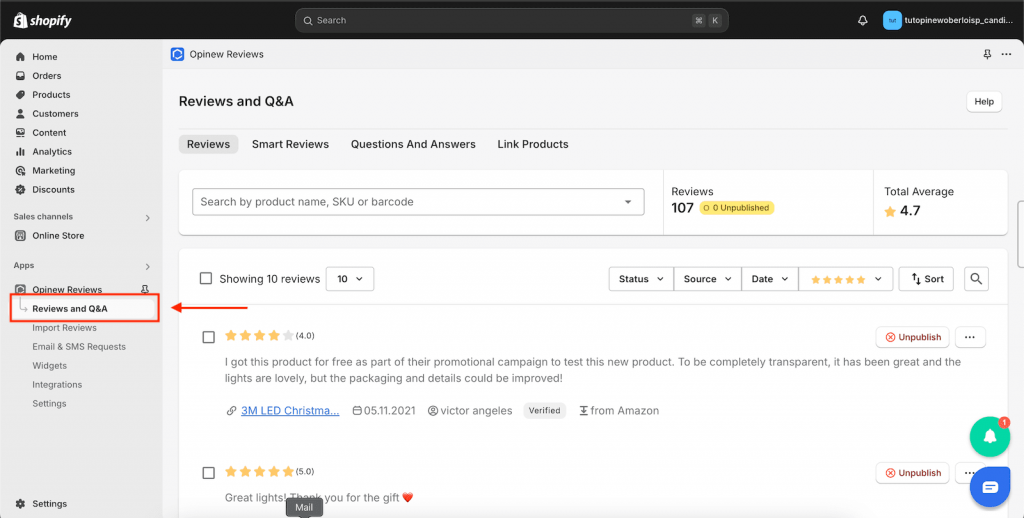Switch to the Smart Reviews tab
This screenshot has width=1024, height=518.
(x=290, y=144)
